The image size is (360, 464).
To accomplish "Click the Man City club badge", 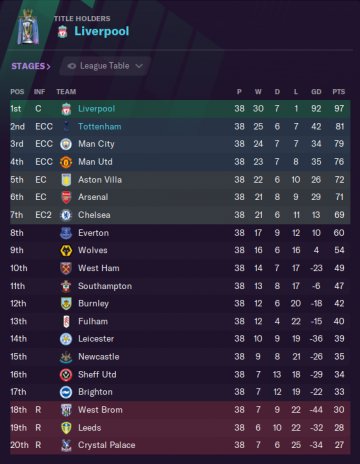I will point(66,144).
